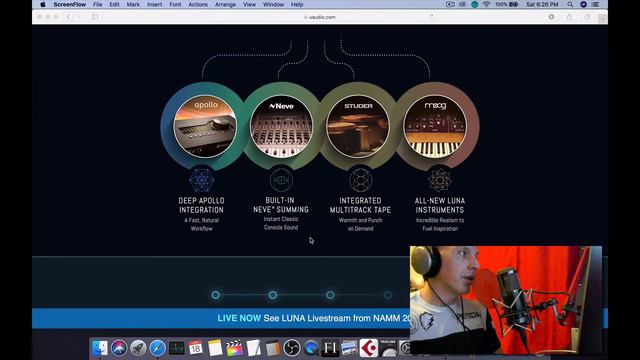Click the Built-In Neve Summing heading
Screen dimensions: 640x360
[x=281, y=205]
